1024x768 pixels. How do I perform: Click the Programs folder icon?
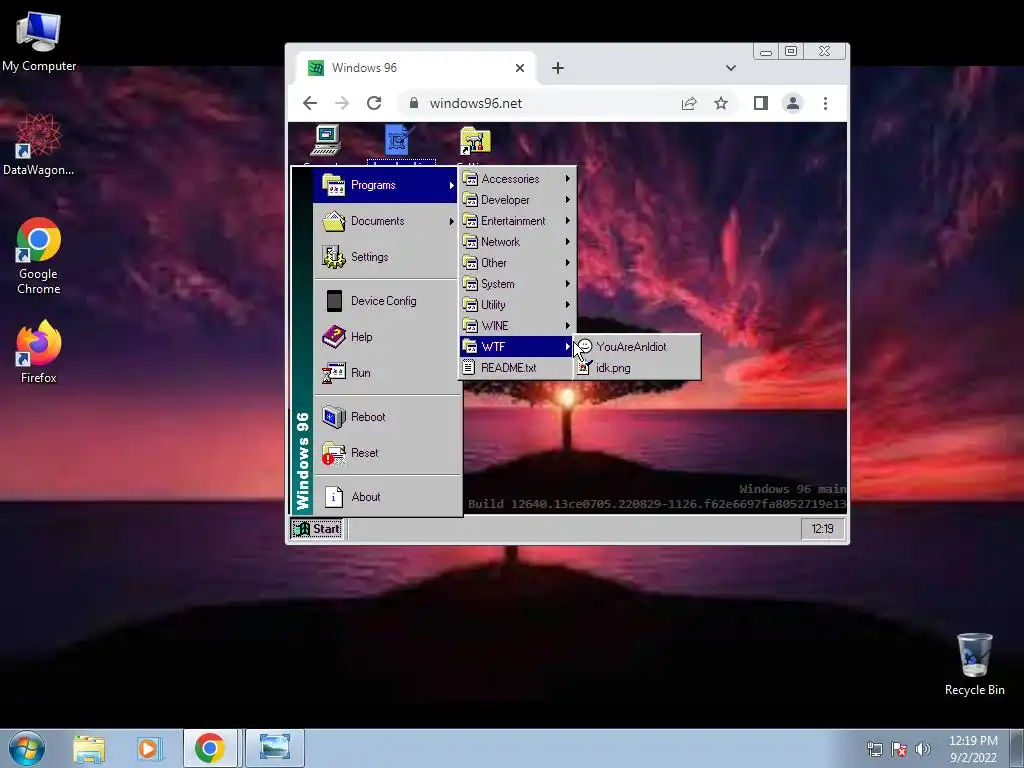coord(334,185)
